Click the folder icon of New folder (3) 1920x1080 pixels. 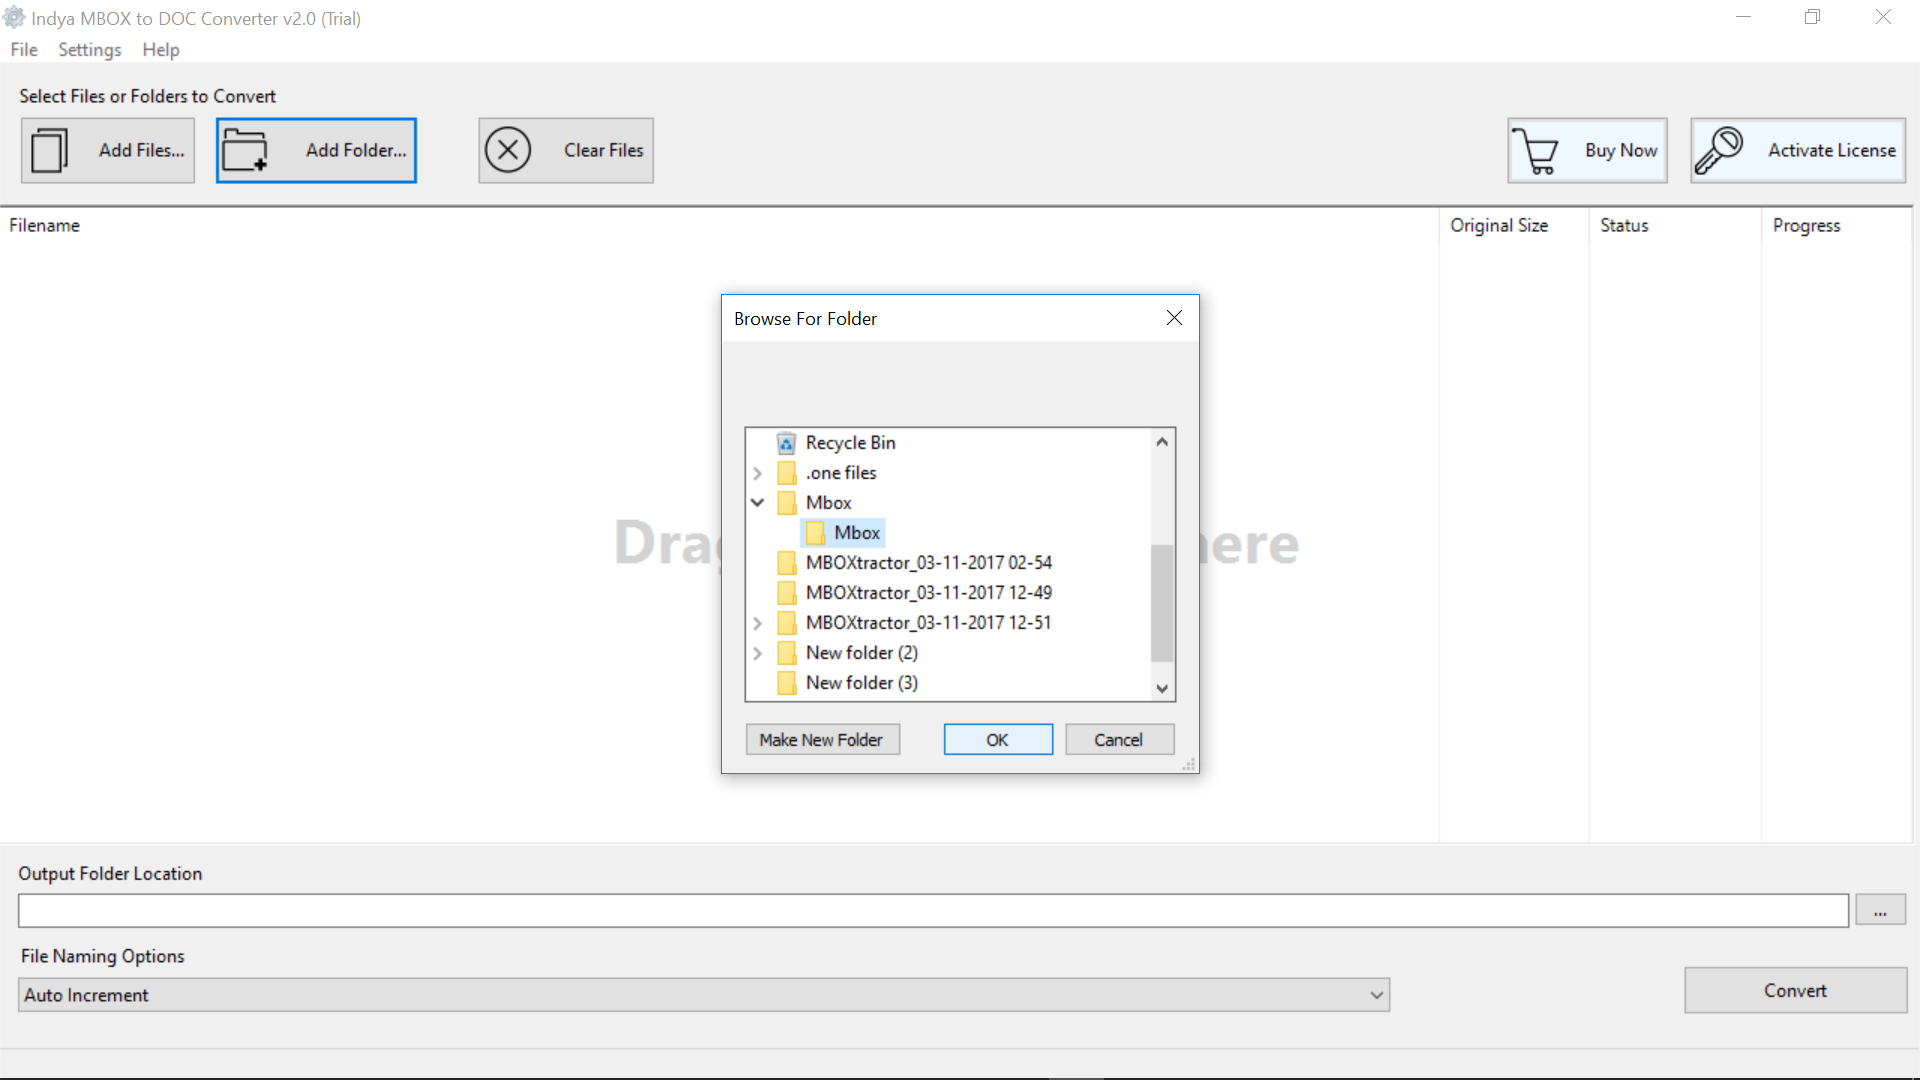787,683
